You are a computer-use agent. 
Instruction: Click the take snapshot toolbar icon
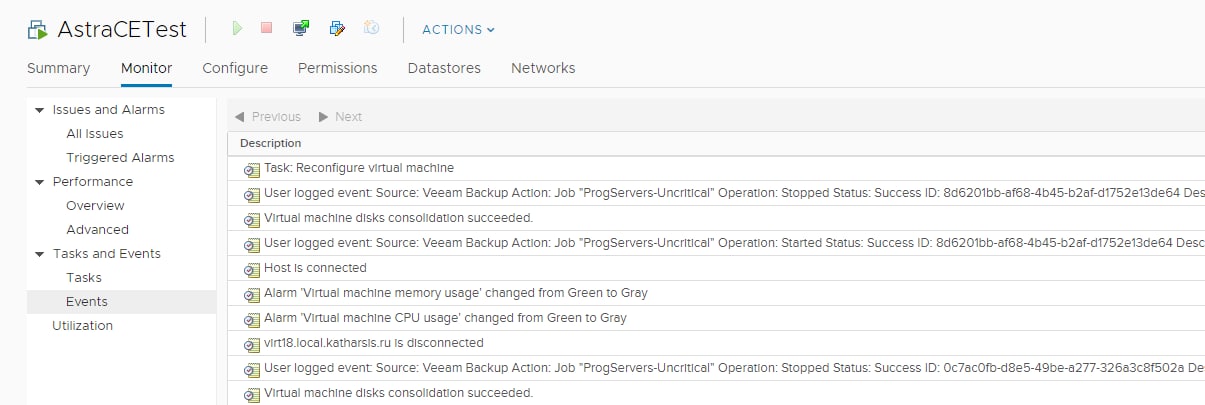[x=372, y=29]
